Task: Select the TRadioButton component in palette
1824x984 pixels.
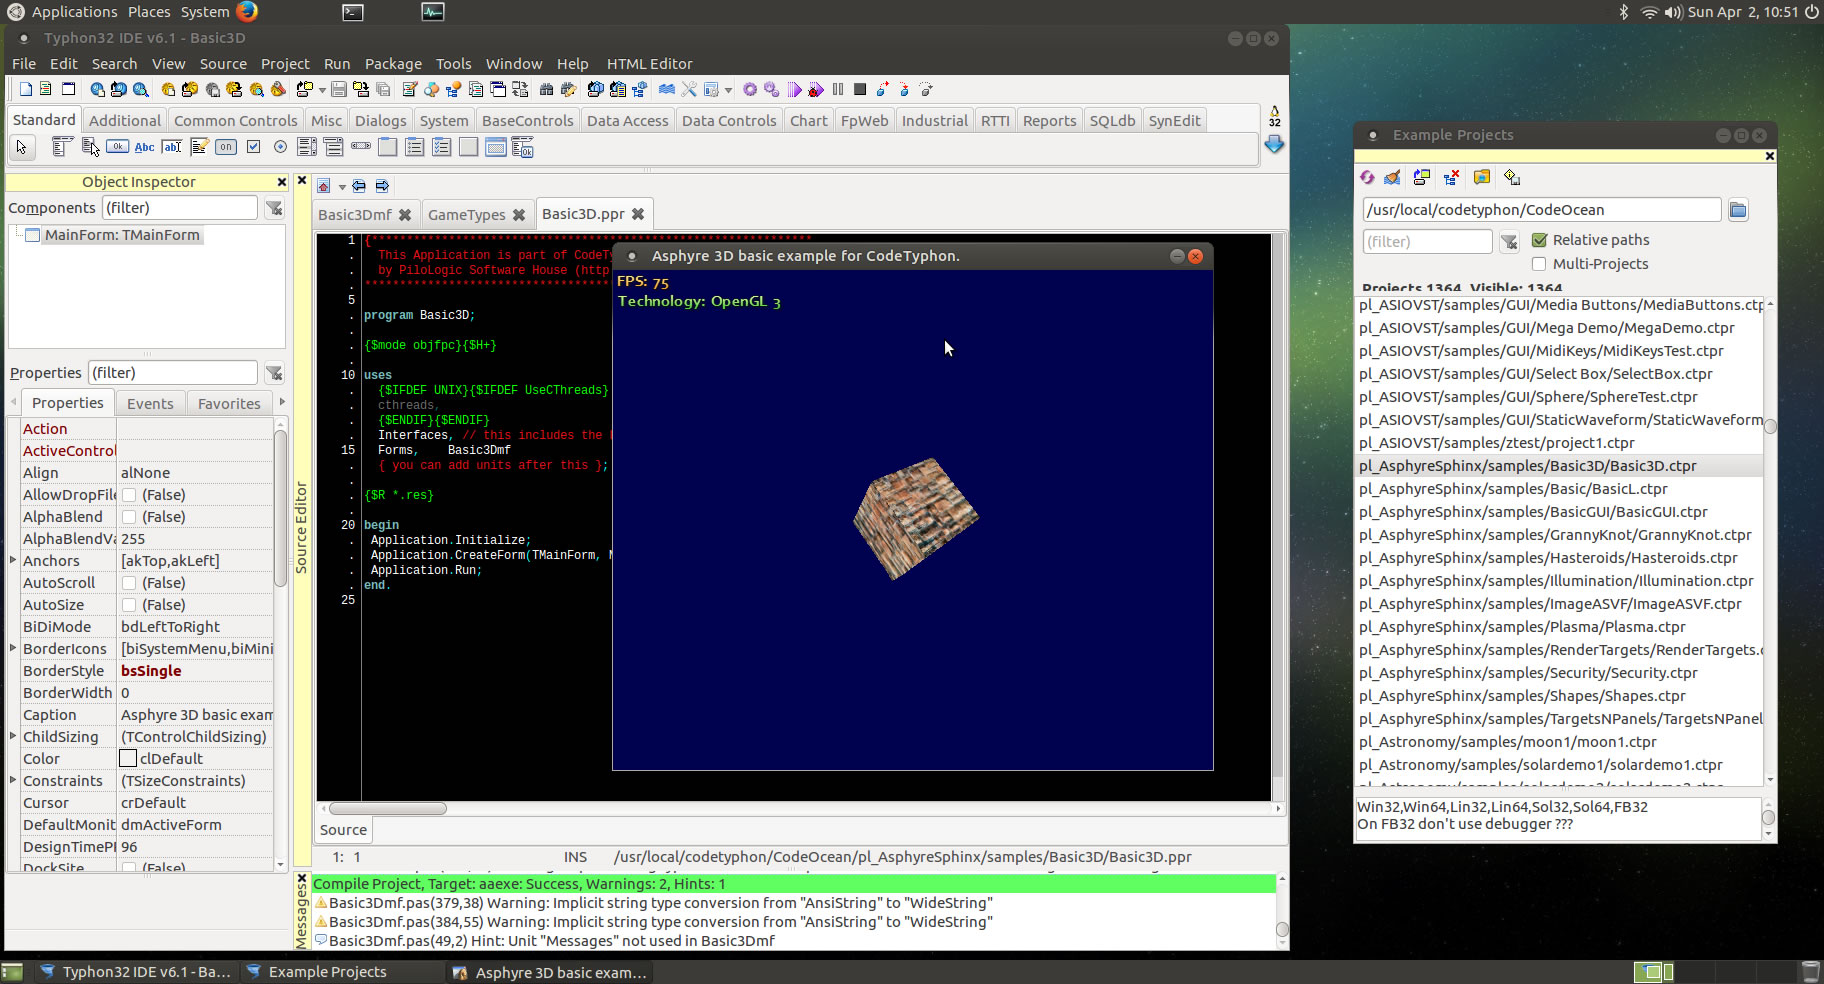Action: tap(280, 147)
